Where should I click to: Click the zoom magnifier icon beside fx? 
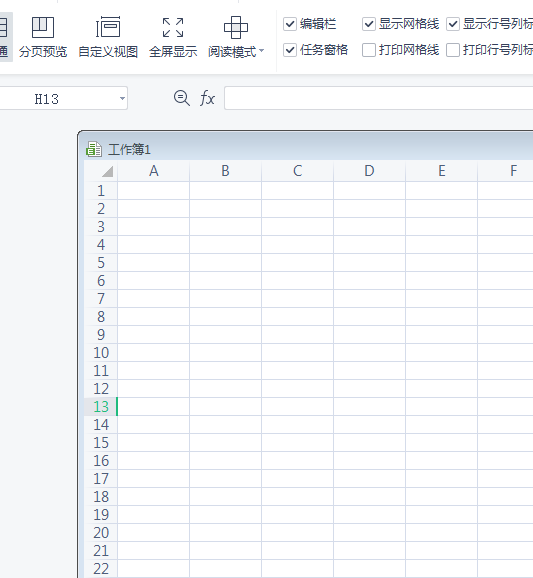point(182,98)
